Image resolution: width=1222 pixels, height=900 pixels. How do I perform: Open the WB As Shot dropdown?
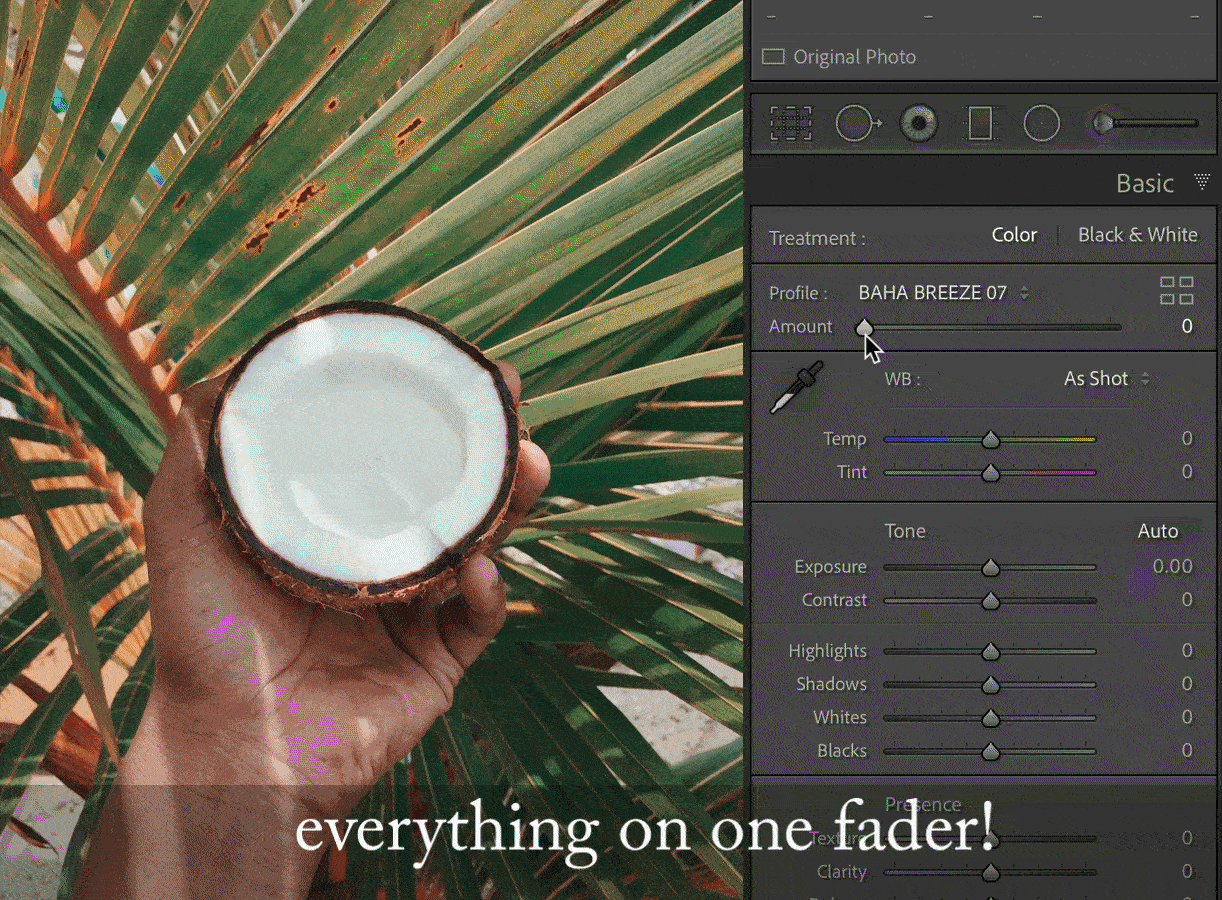[x=1106, y=379]
